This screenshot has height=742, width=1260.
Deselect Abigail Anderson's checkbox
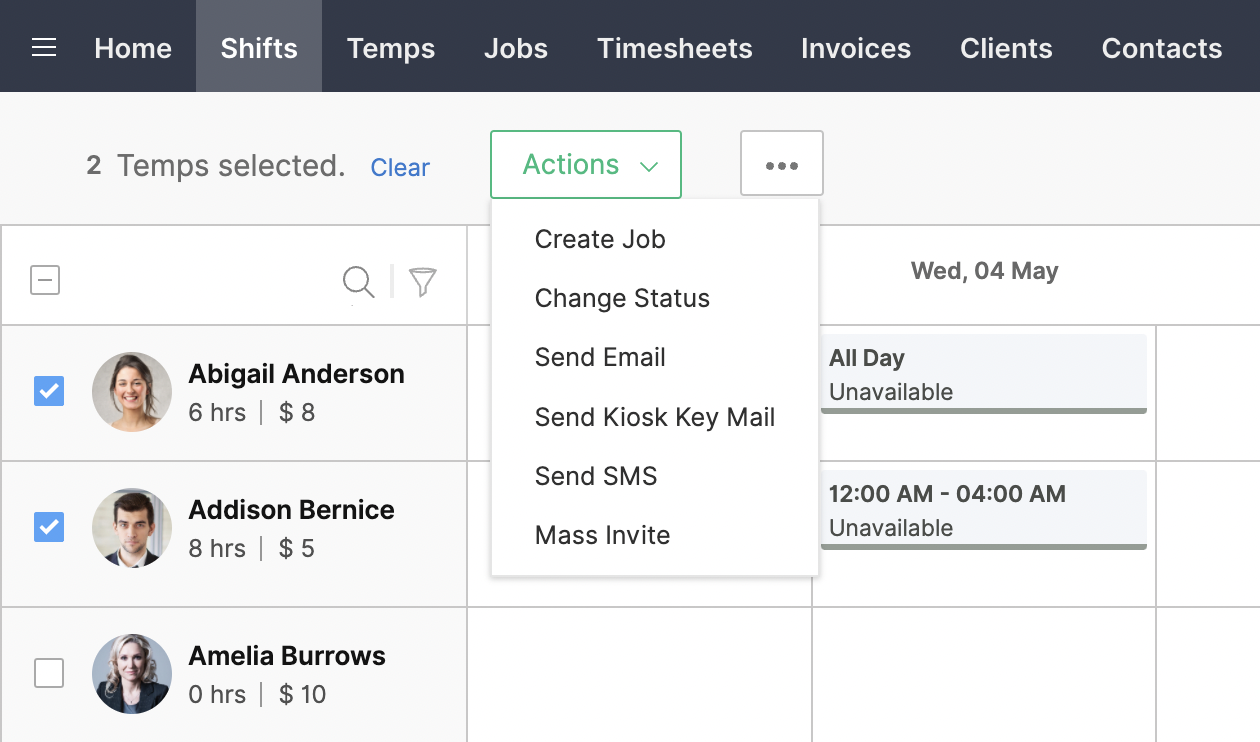click(x=48, y=391)
